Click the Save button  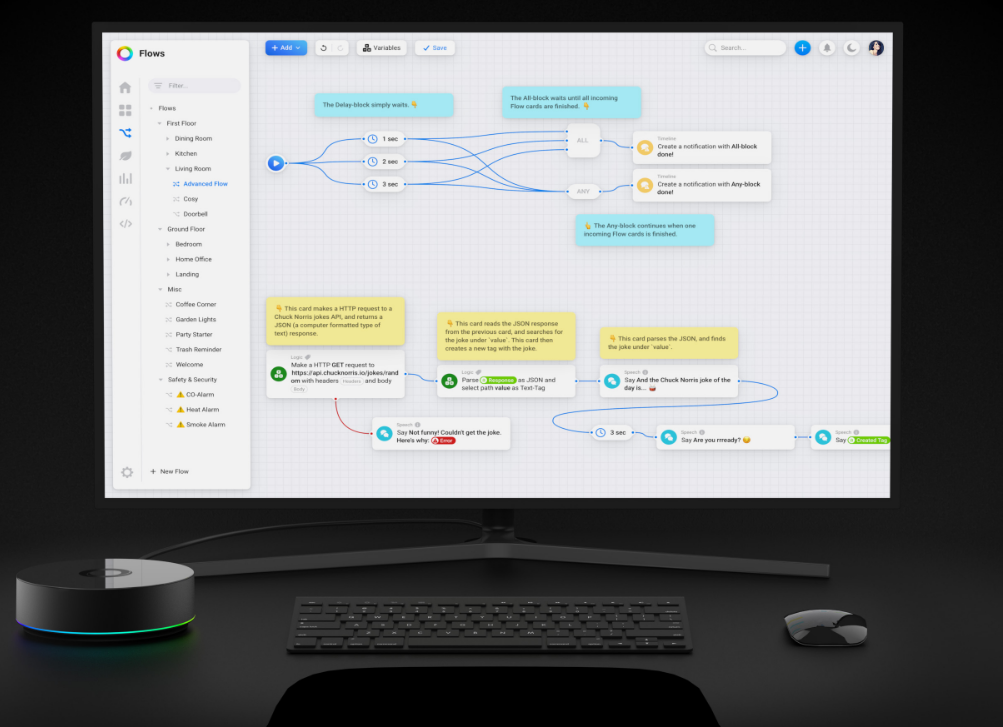pos(435,48)
